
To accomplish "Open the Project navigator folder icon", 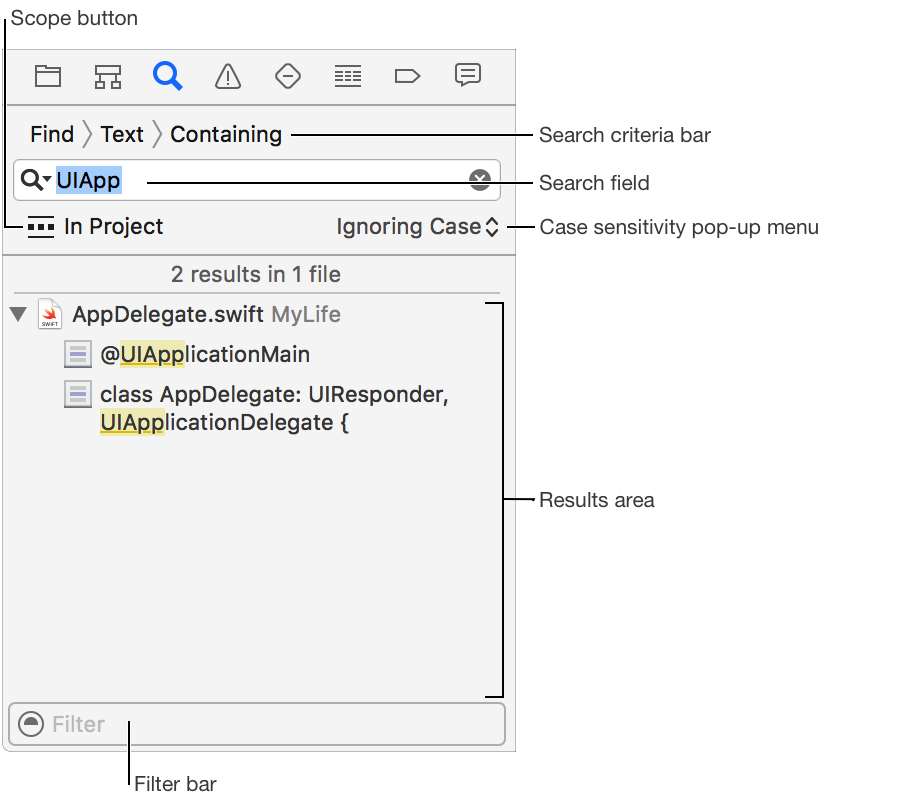I will 48,76.
